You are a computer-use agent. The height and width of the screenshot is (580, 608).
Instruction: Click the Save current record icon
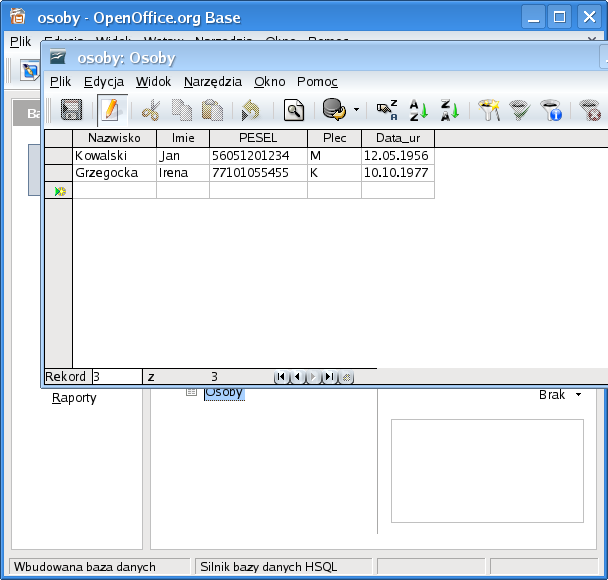tap(71, 110)
